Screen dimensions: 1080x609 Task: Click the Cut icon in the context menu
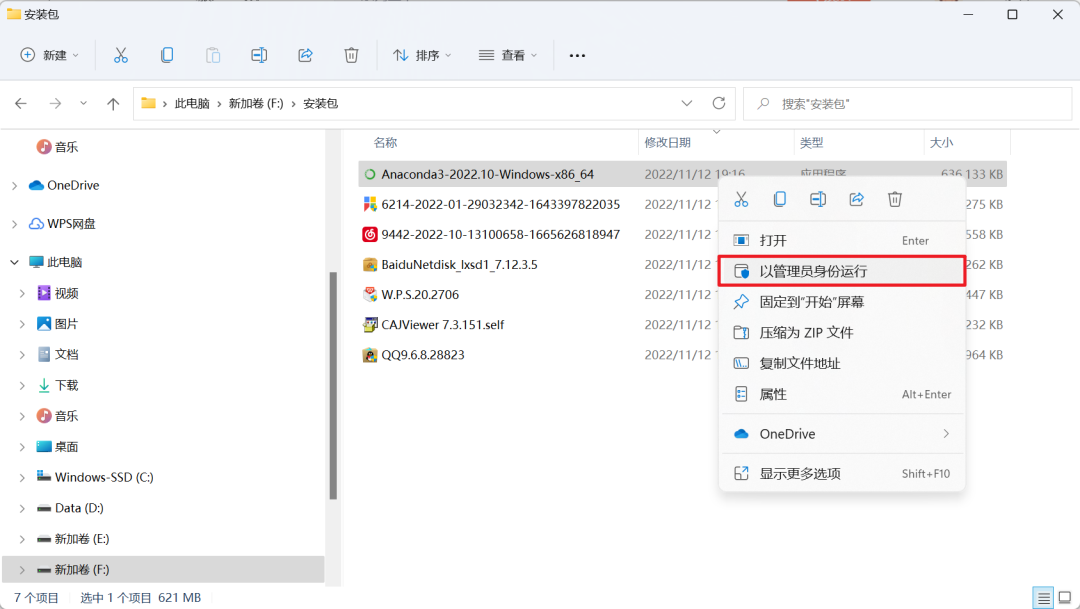741,199
